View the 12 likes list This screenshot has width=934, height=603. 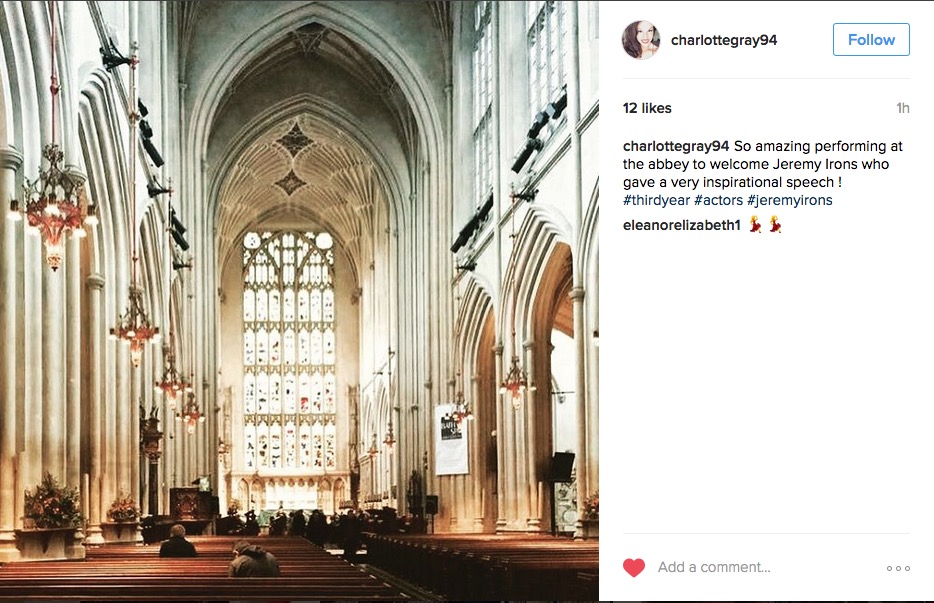click(647, 108)
